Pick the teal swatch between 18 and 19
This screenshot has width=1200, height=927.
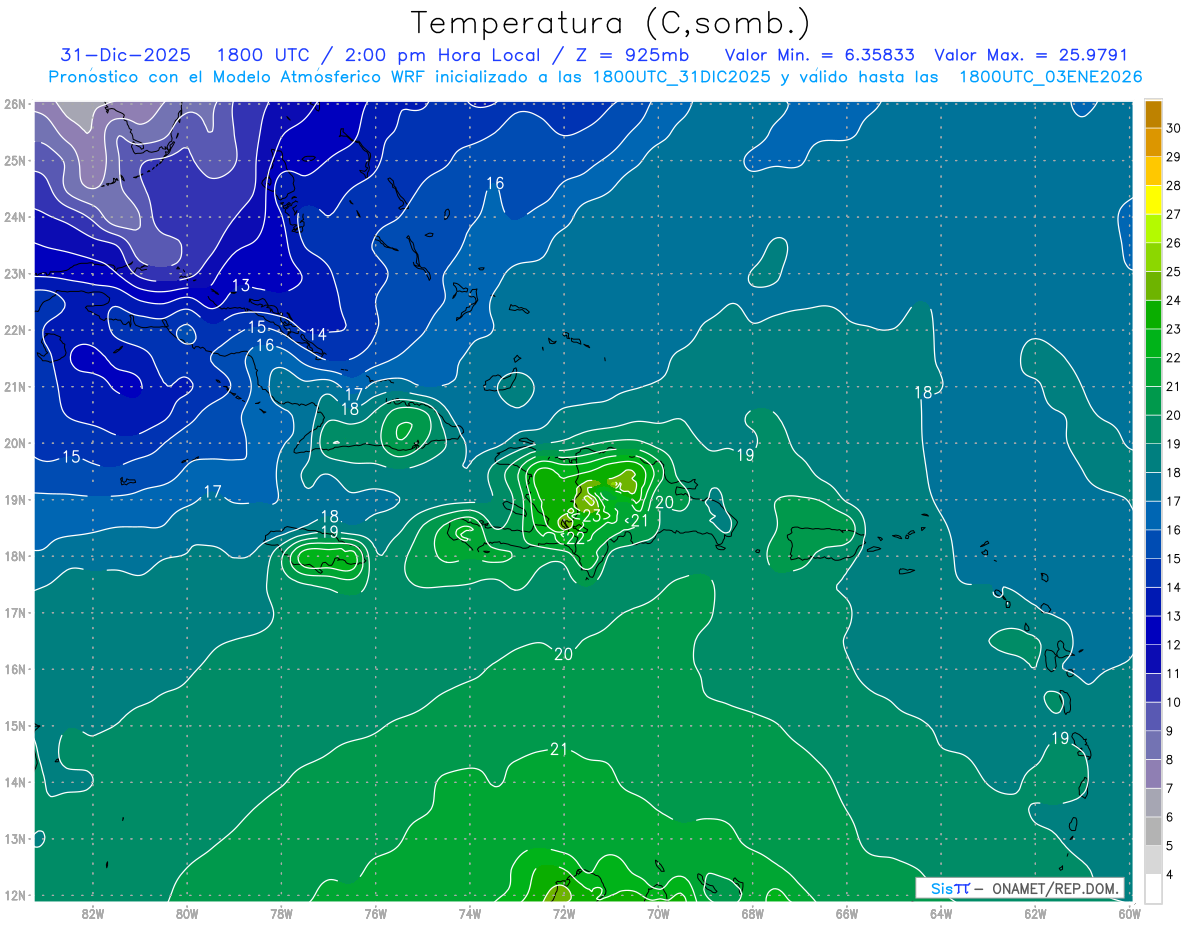pos(1153,458)
